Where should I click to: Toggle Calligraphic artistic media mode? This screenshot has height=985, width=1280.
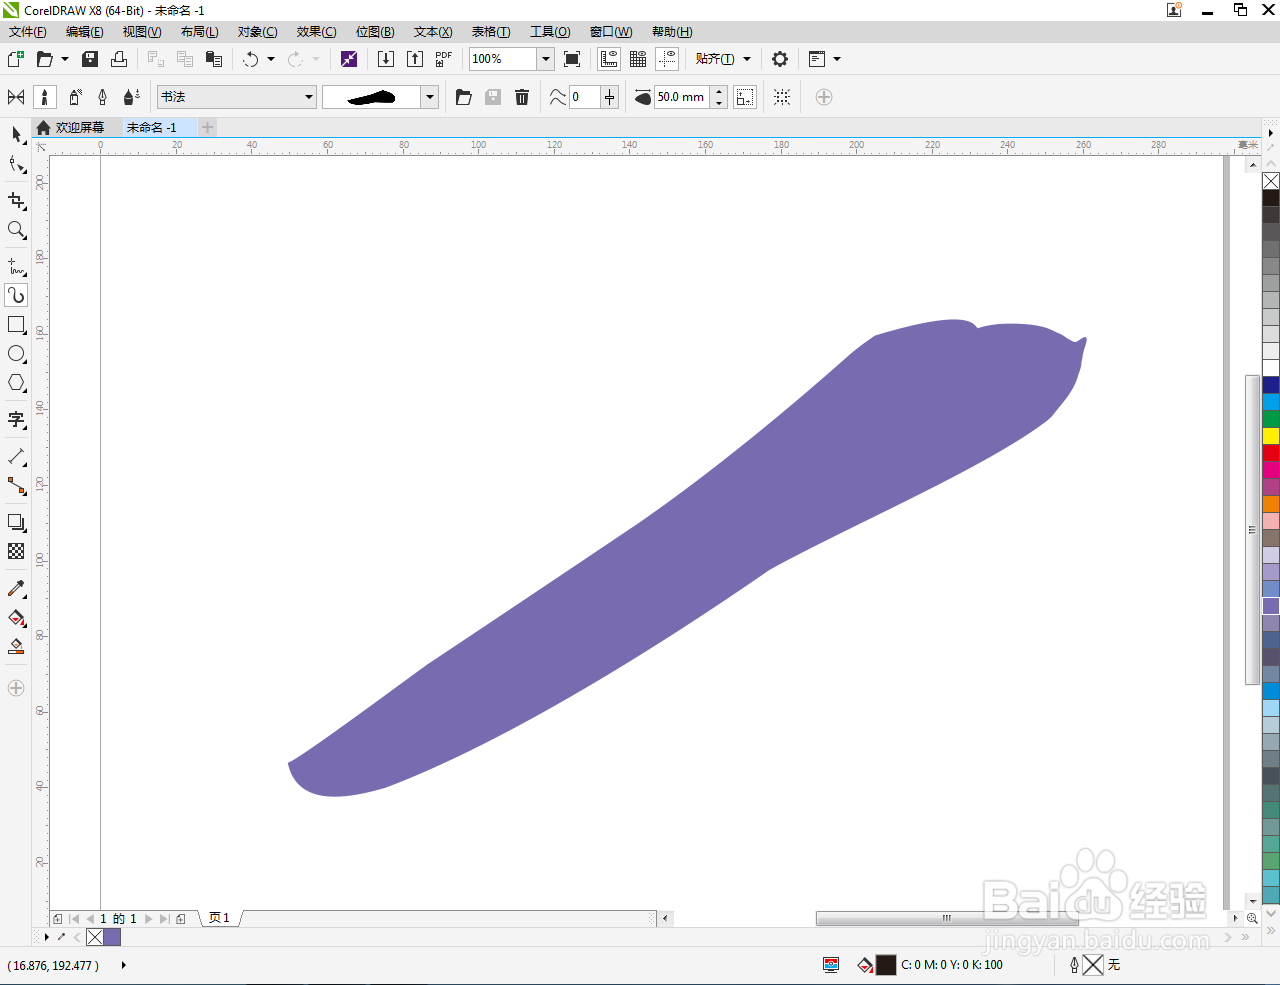tap(102, 97)
